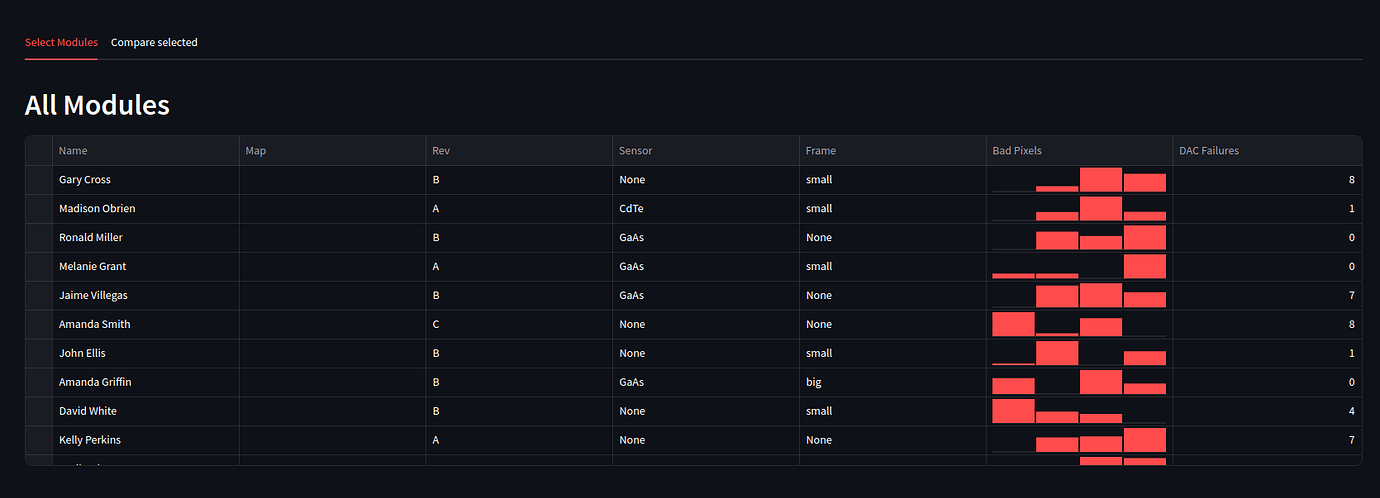Tick the row selector beside Gary Cross
This screenshot has height=498, width=1380.
(x=39, y=180)
